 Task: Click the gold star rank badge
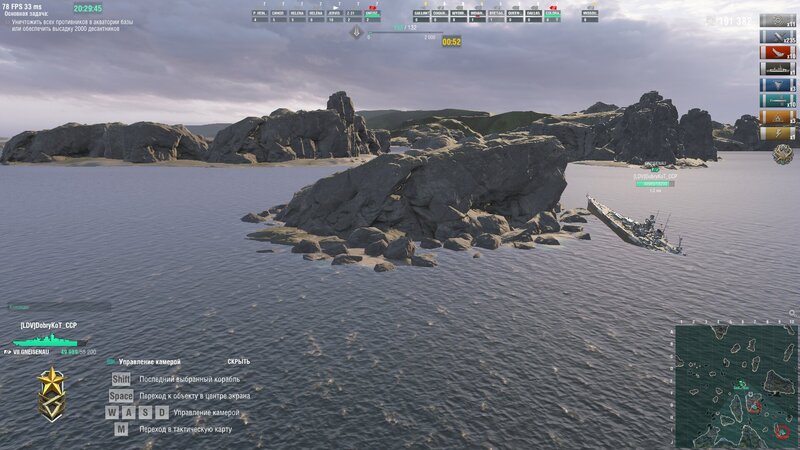[52, 394]
